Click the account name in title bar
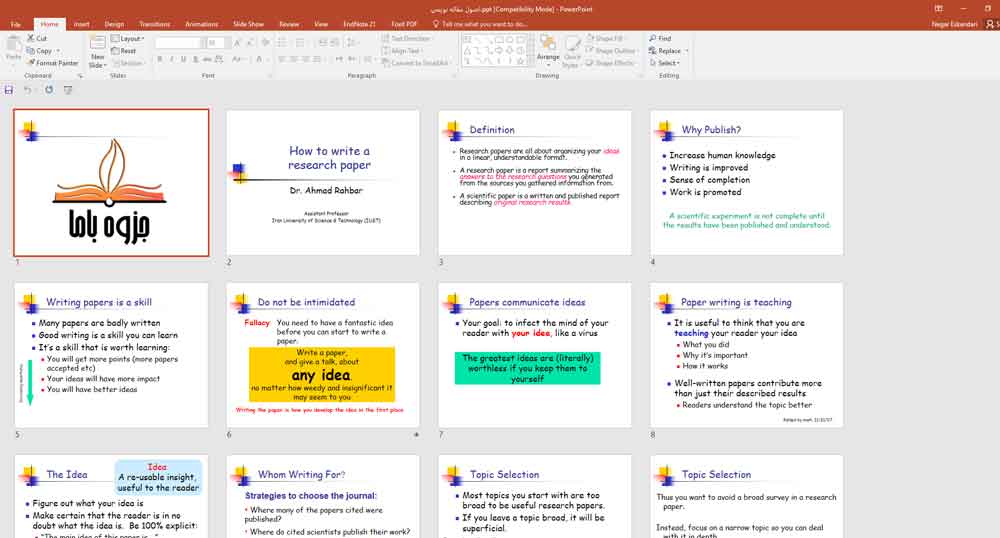The image size is (1000, 538). [954, 24]
